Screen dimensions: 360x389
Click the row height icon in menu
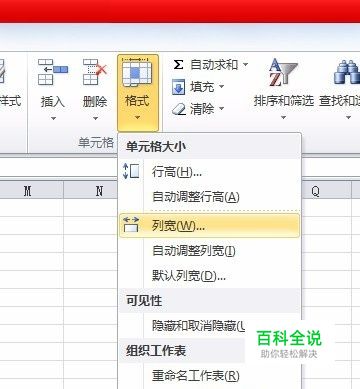pyautogui.click(x=131, y=171)
